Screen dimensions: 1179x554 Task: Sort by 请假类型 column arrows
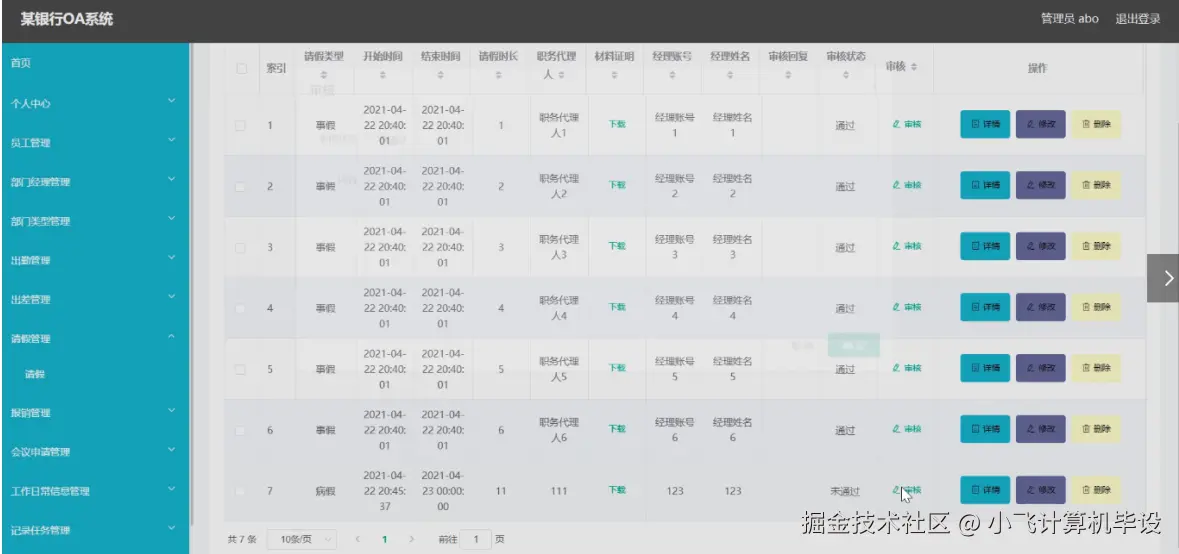pos(324,75)
